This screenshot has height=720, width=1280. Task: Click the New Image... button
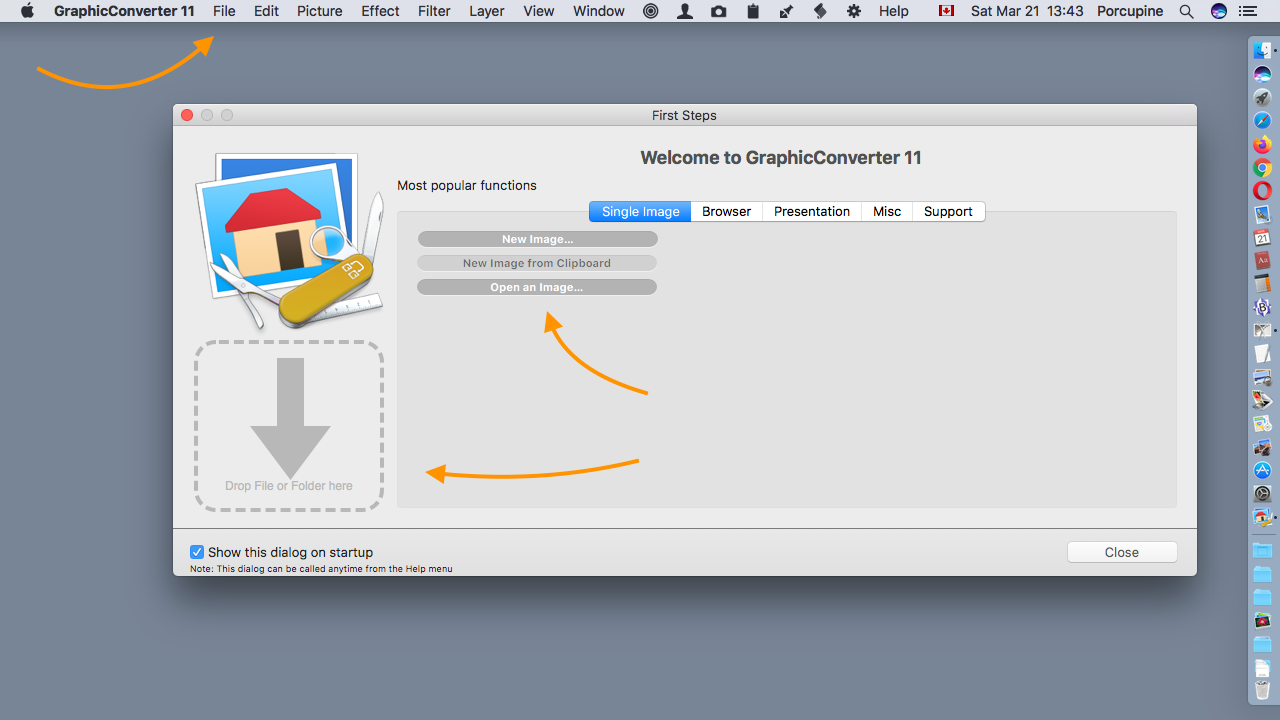coord(537,239)
